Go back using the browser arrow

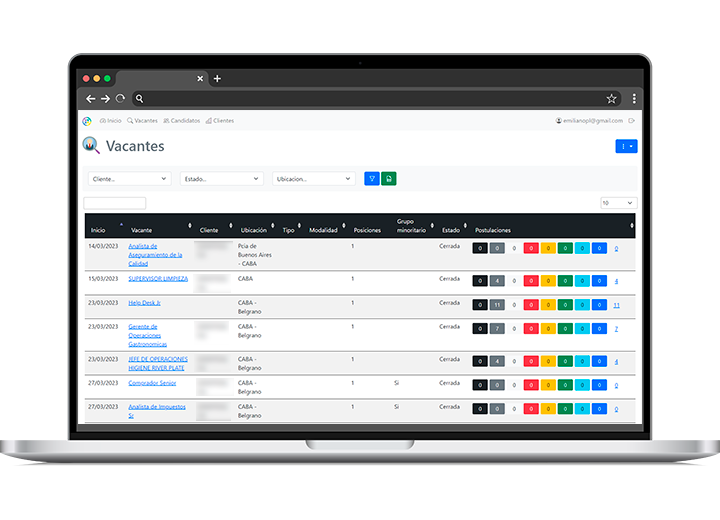90,99
